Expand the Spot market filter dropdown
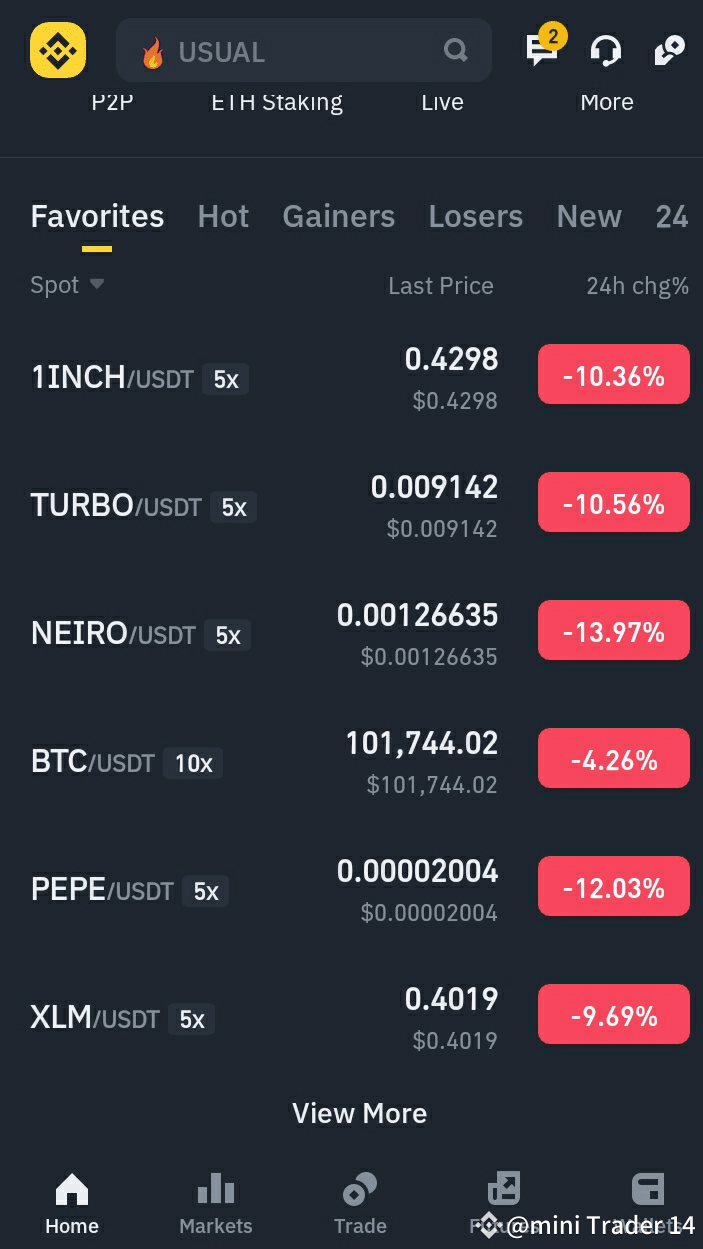Viewport: 703px width, 1249px height. pos(66,285)
